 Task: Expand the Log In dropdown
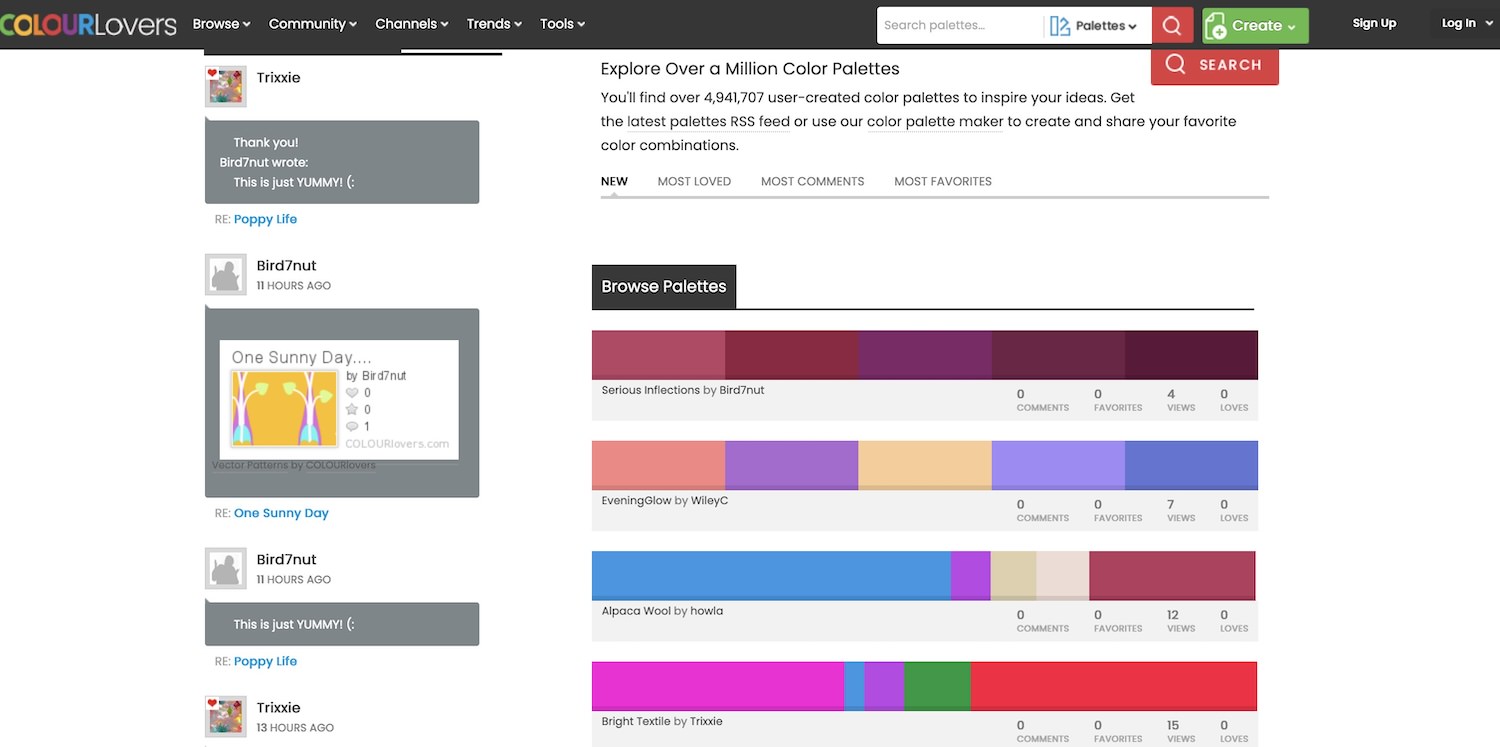pyautogui.click(x=1465, y=24)
